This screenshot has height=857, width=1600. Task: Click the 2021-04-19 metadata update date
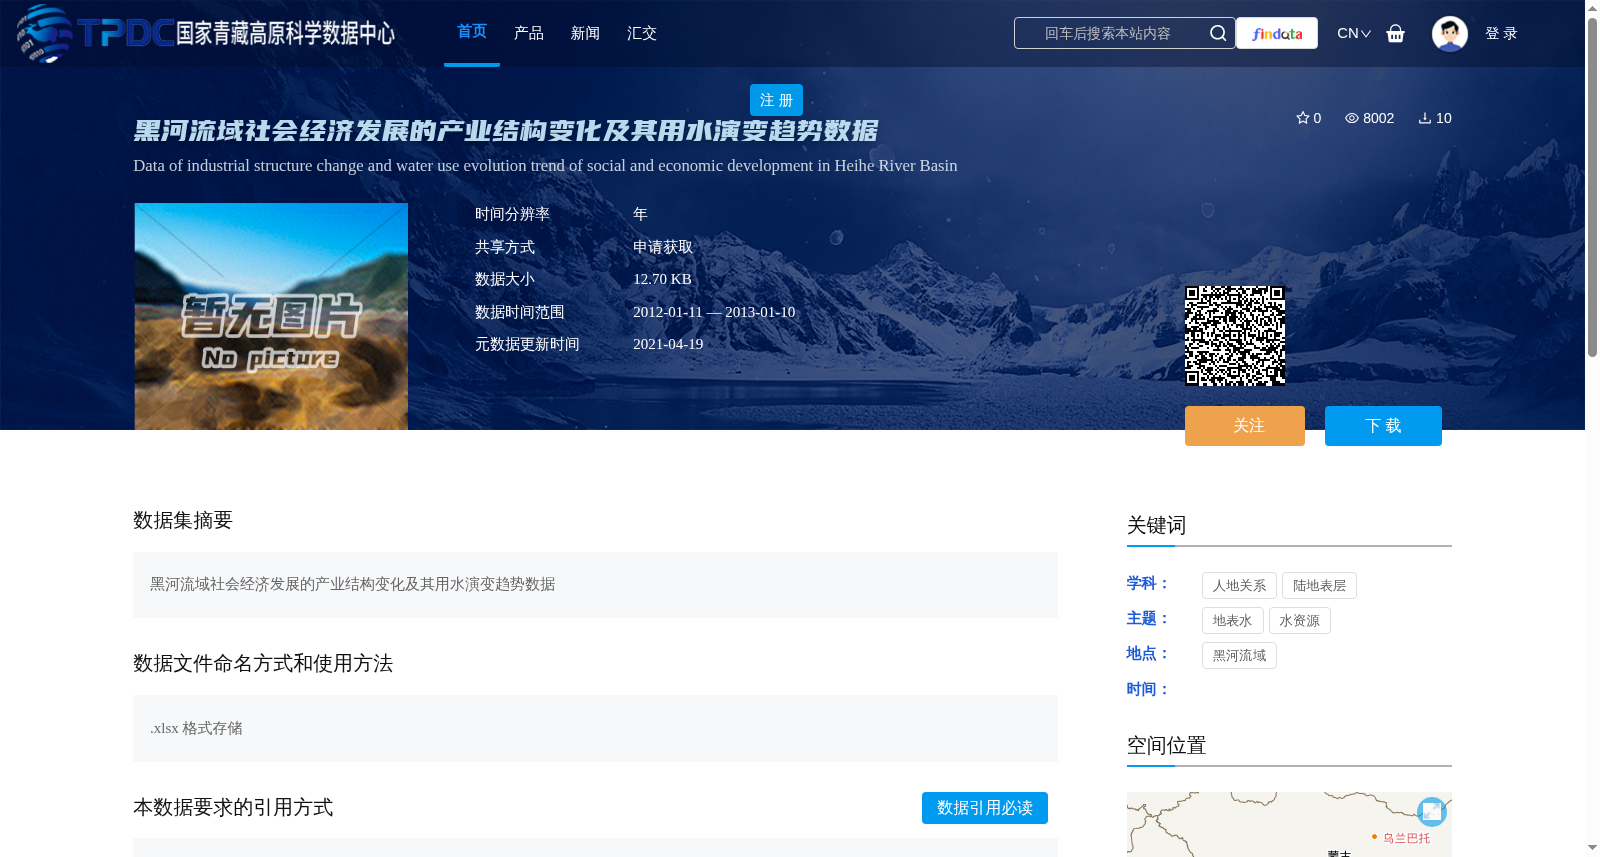tap(668, 344)
